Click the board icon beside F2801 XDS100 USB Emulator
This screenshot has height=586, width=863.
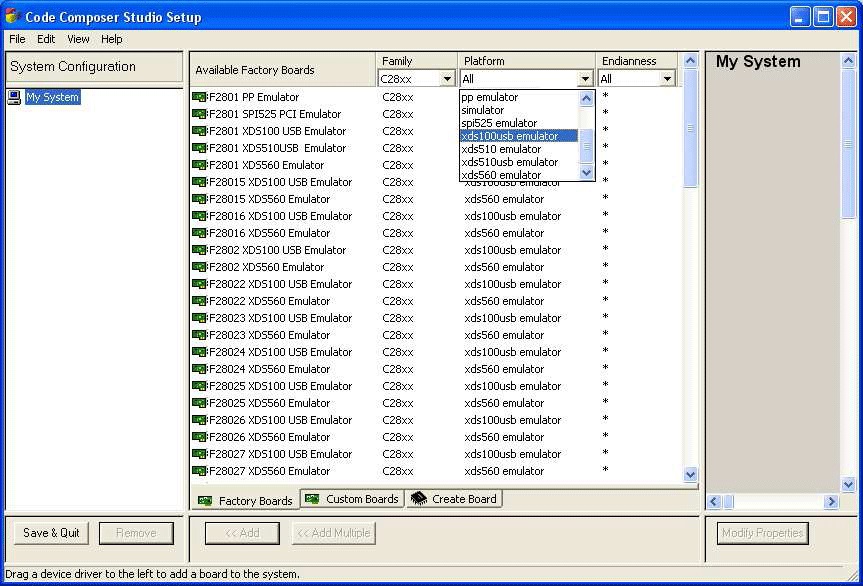click(199, 132)
